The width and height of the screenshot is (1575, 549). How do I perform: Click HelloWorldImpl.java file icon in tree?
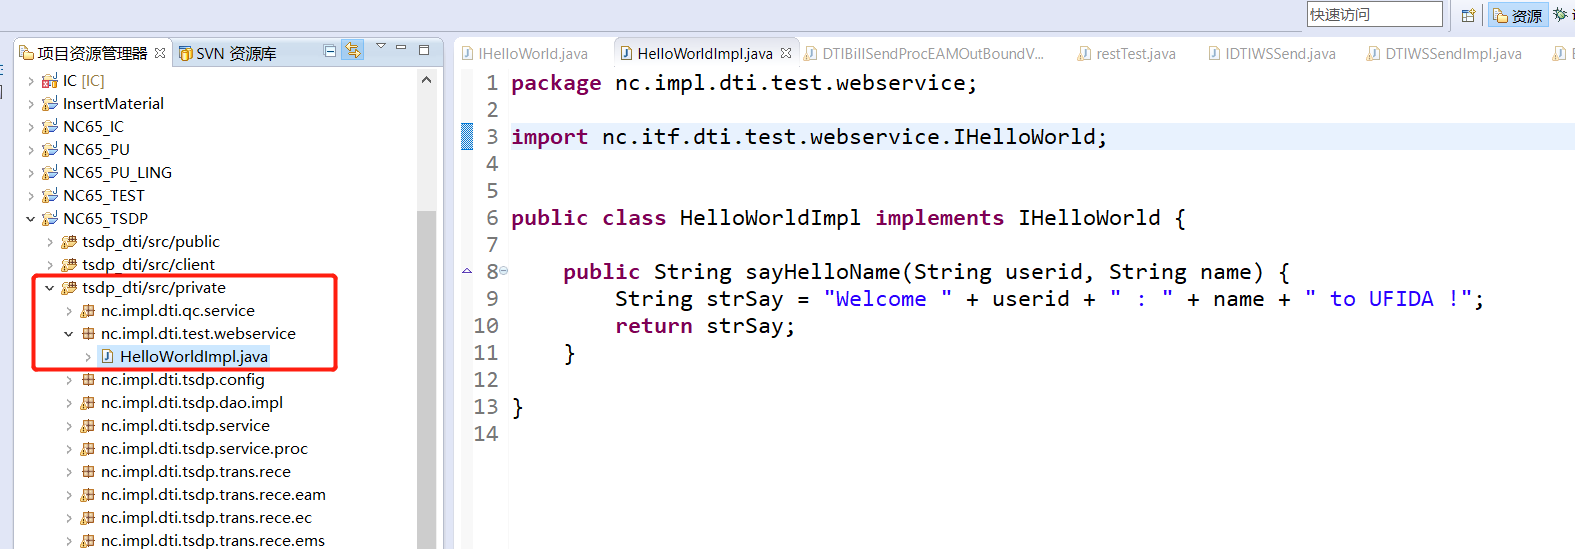pos(107,357)
